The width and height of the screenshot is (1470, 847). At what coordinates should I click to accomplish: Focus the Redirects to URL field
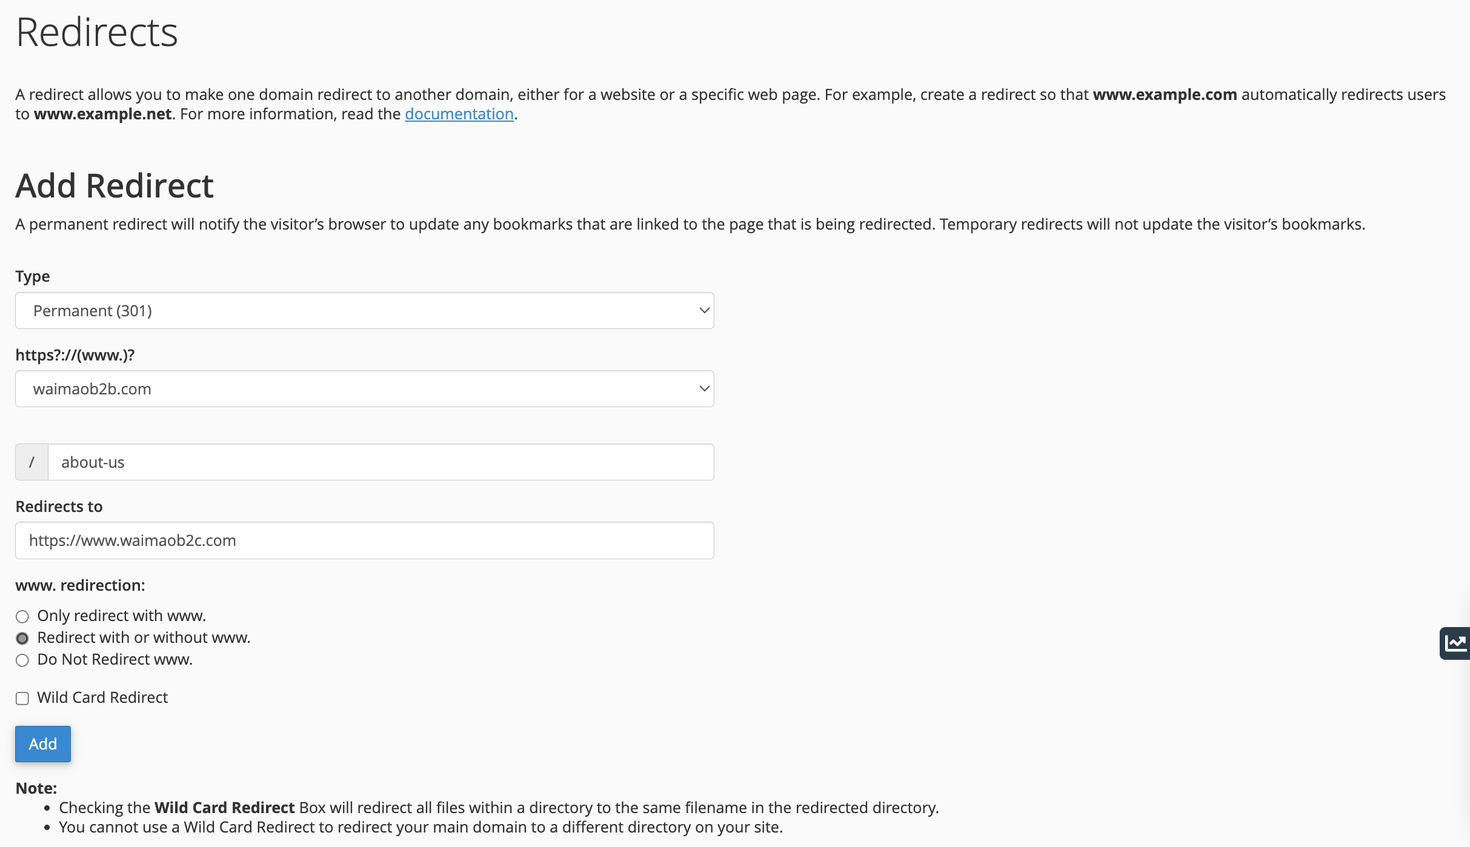364,540
